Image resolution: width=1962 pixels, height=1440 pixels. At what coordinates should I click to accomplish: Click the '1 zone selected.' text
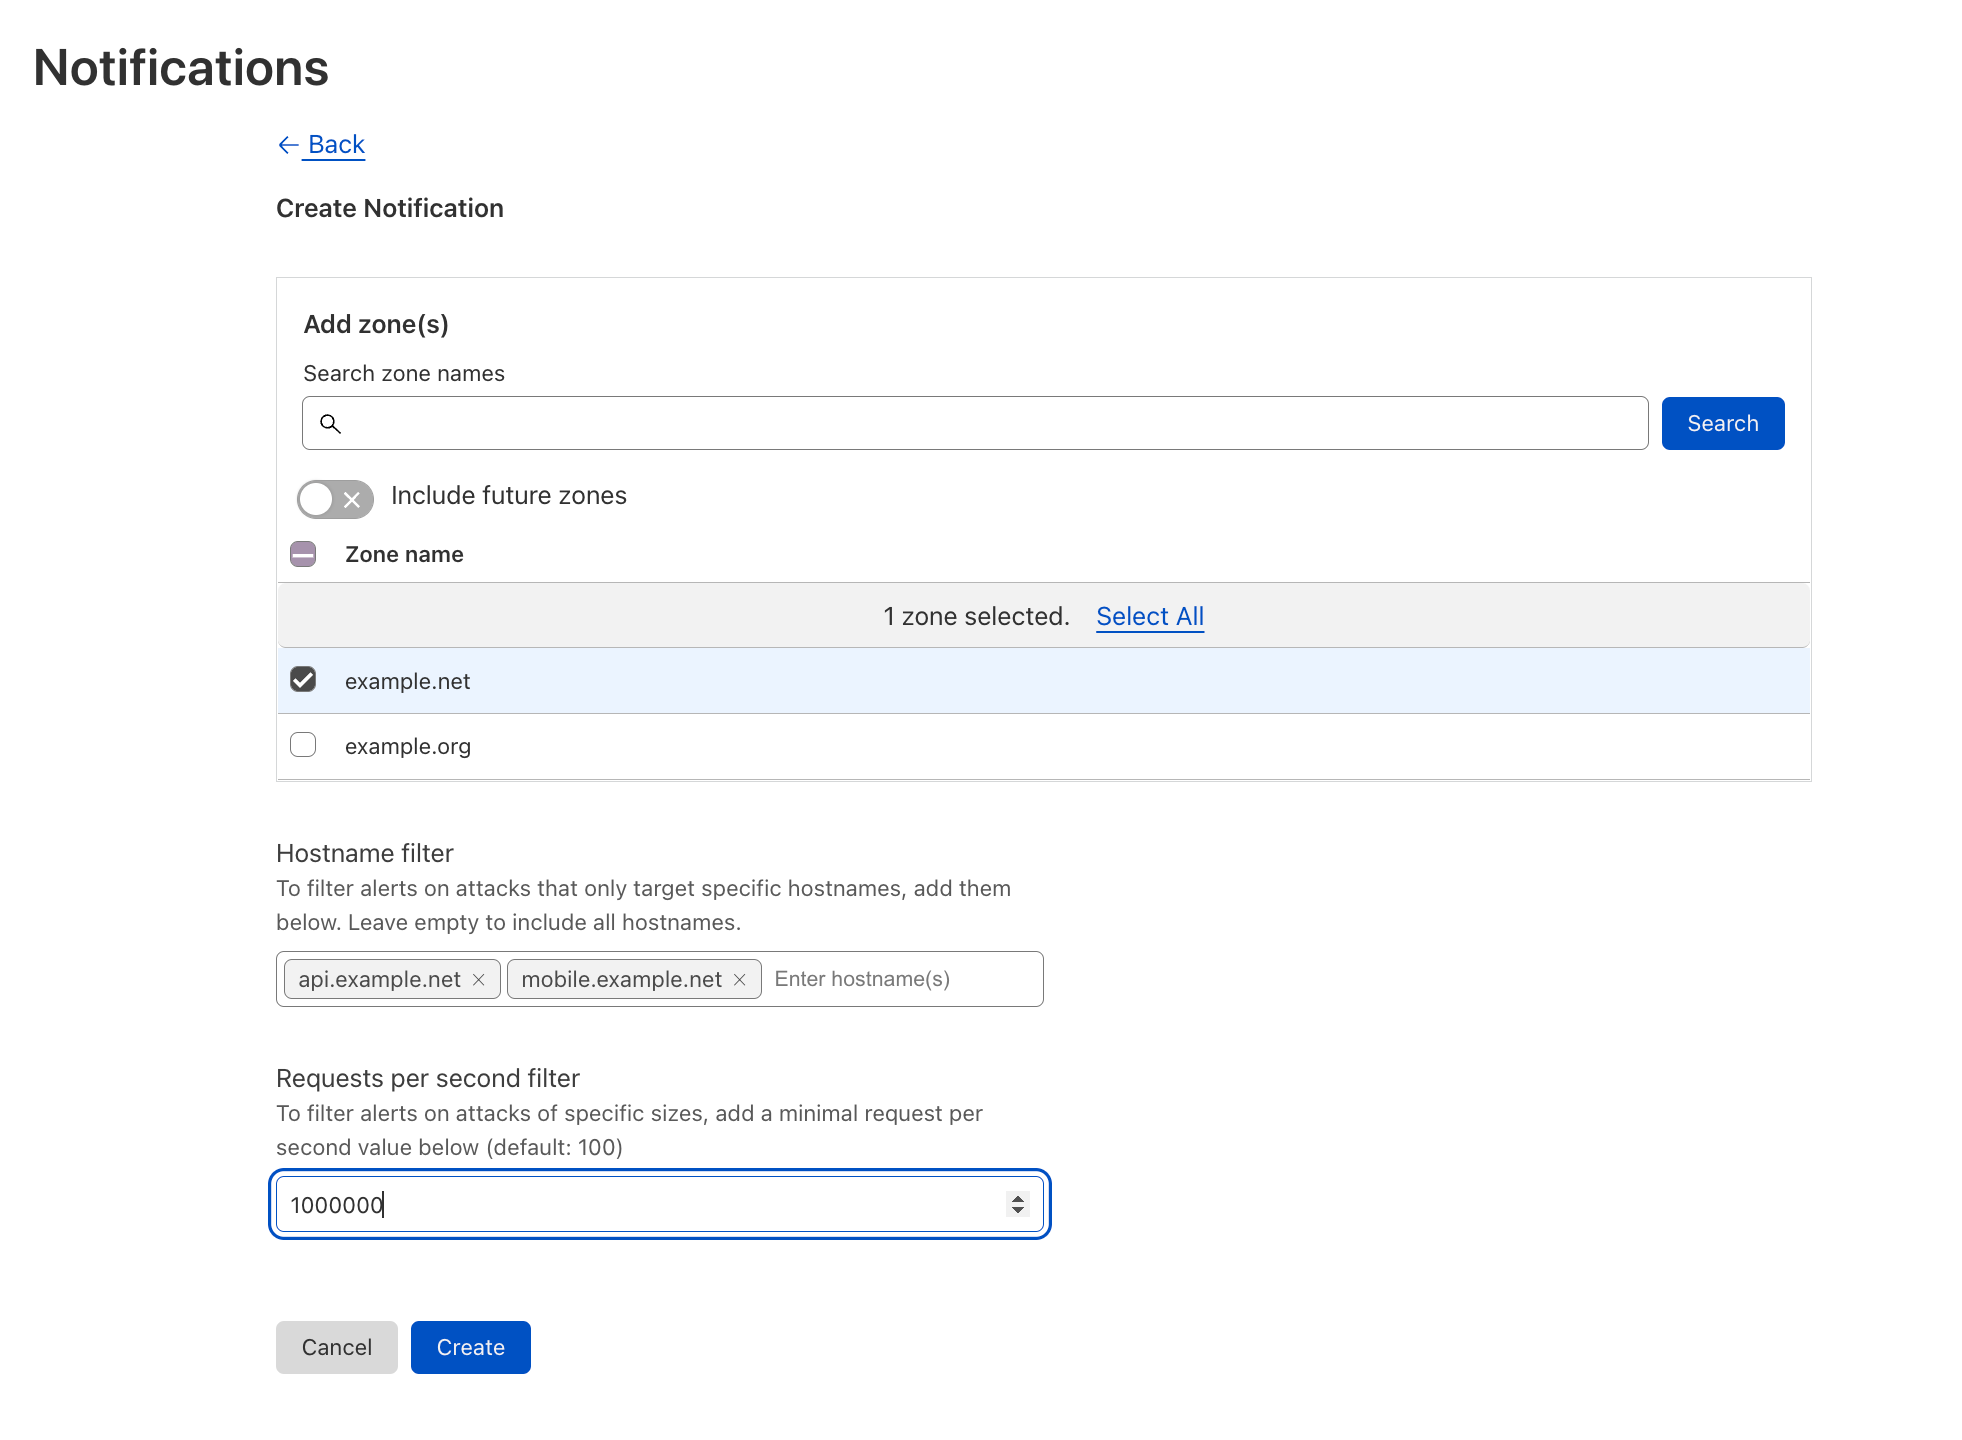[x=976, y=616]
